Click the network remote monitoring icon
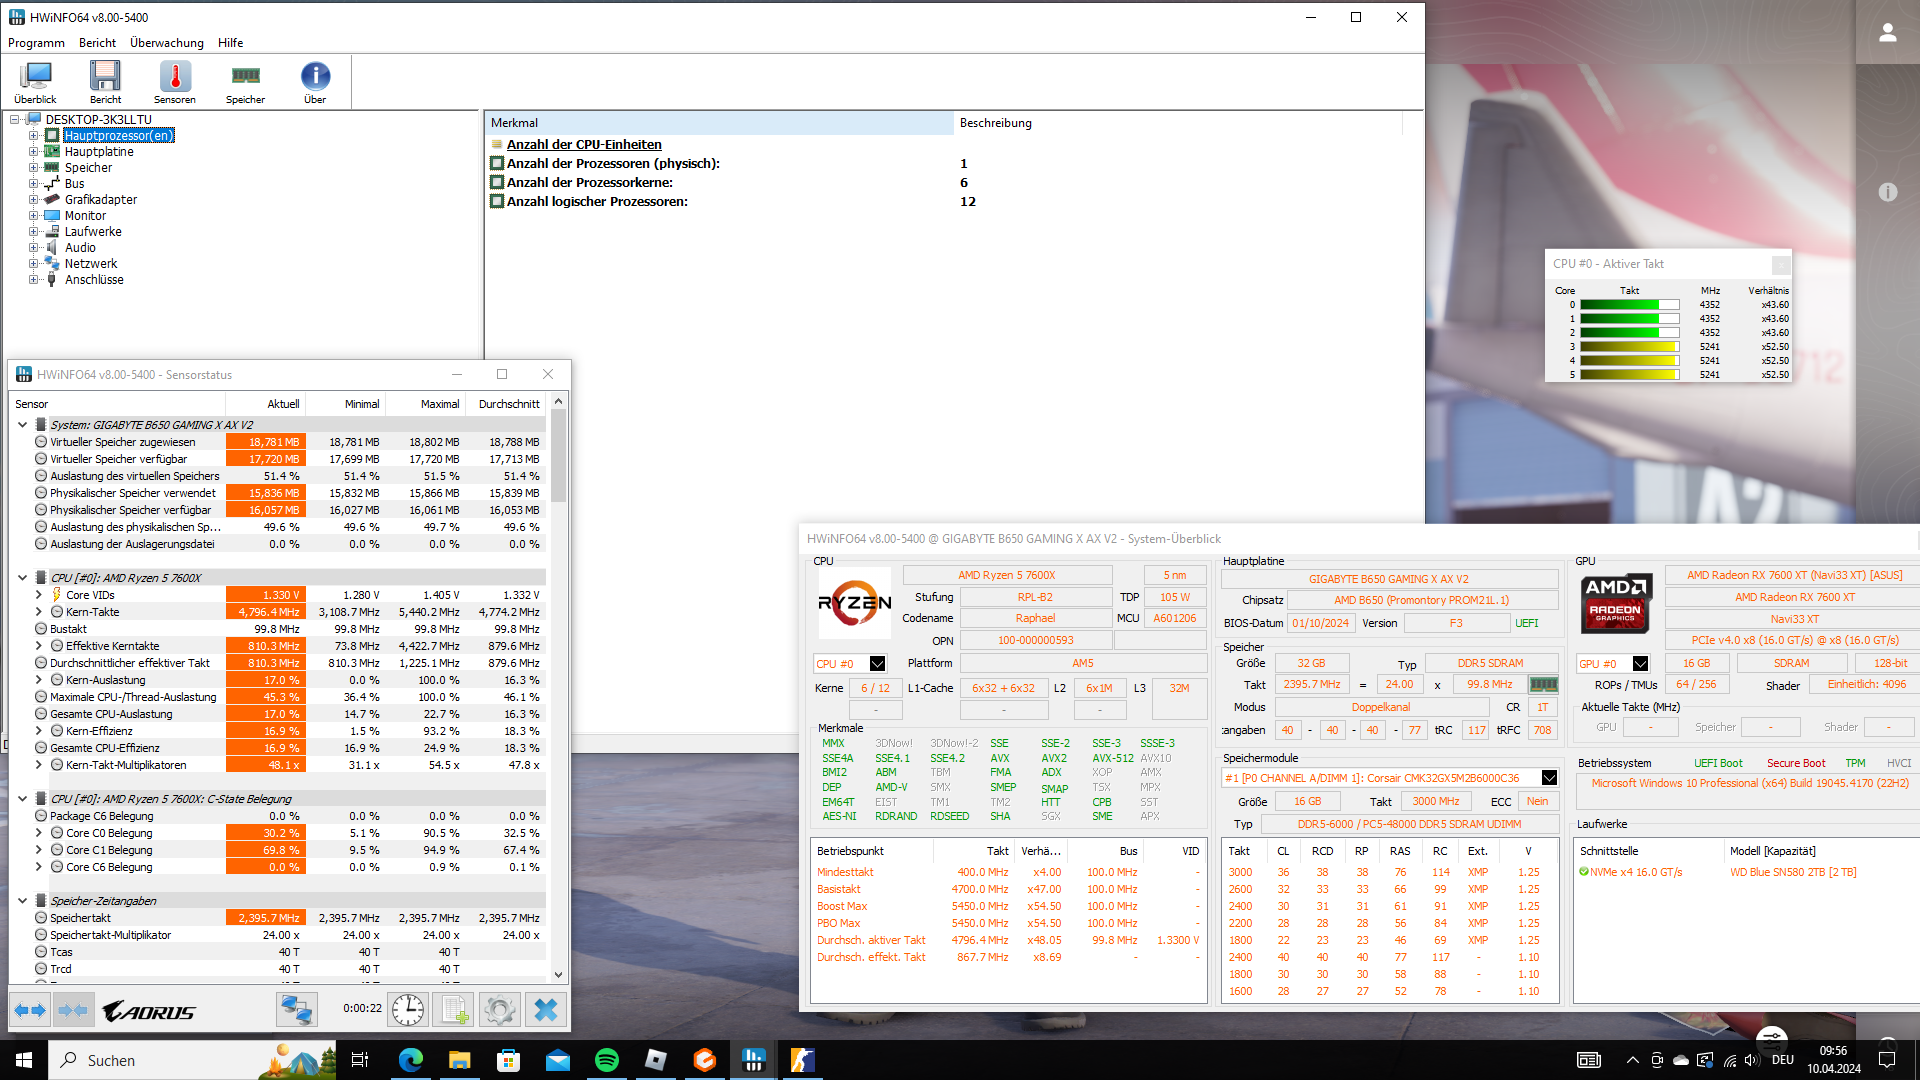1920x1080 pixels. coord(297,1010)
